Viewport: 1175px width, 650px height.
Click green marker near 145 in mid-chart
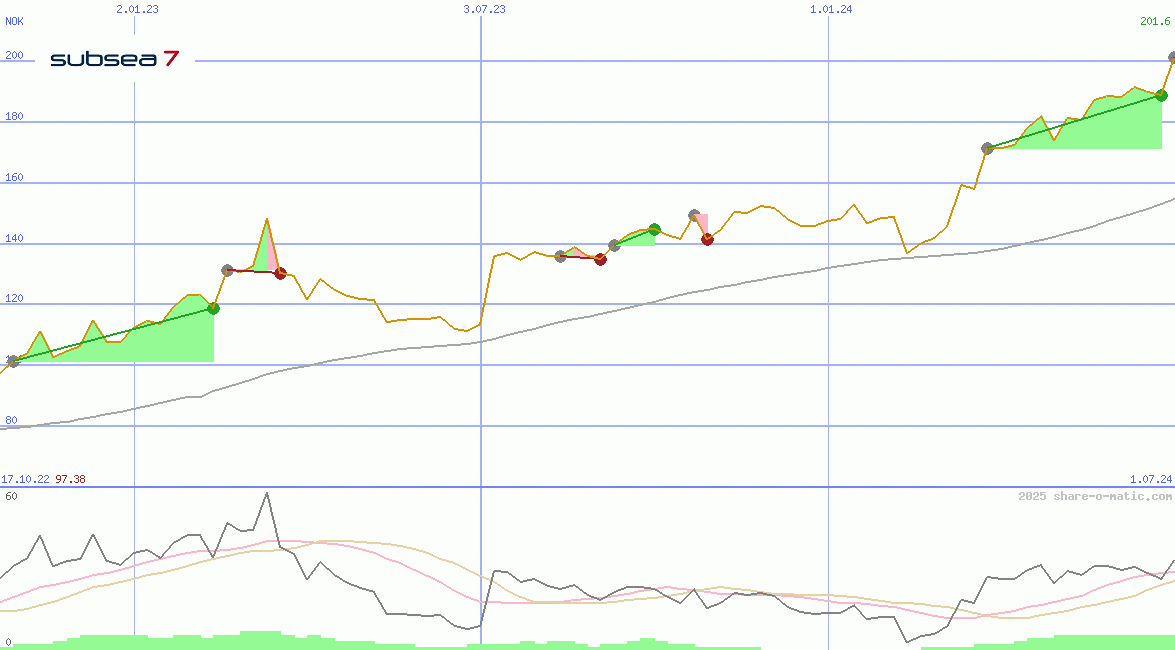(x=655, y=229)
